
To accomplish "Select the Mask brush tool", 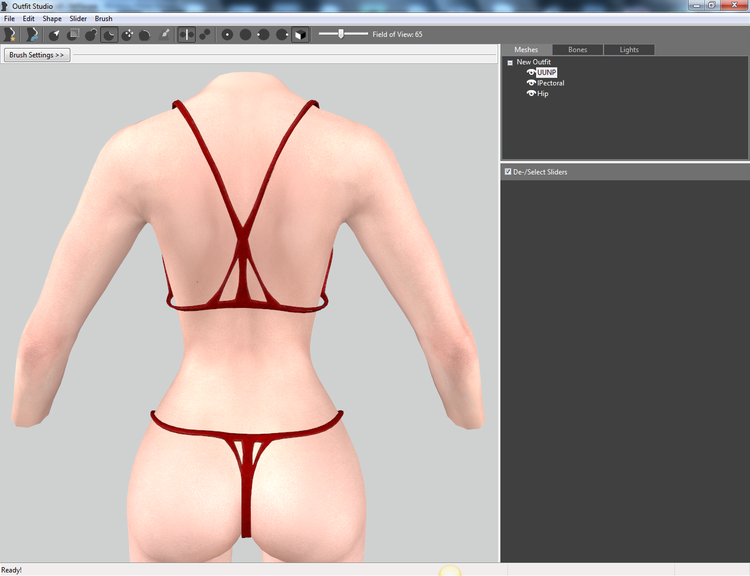I will click(x=73, y=34).
